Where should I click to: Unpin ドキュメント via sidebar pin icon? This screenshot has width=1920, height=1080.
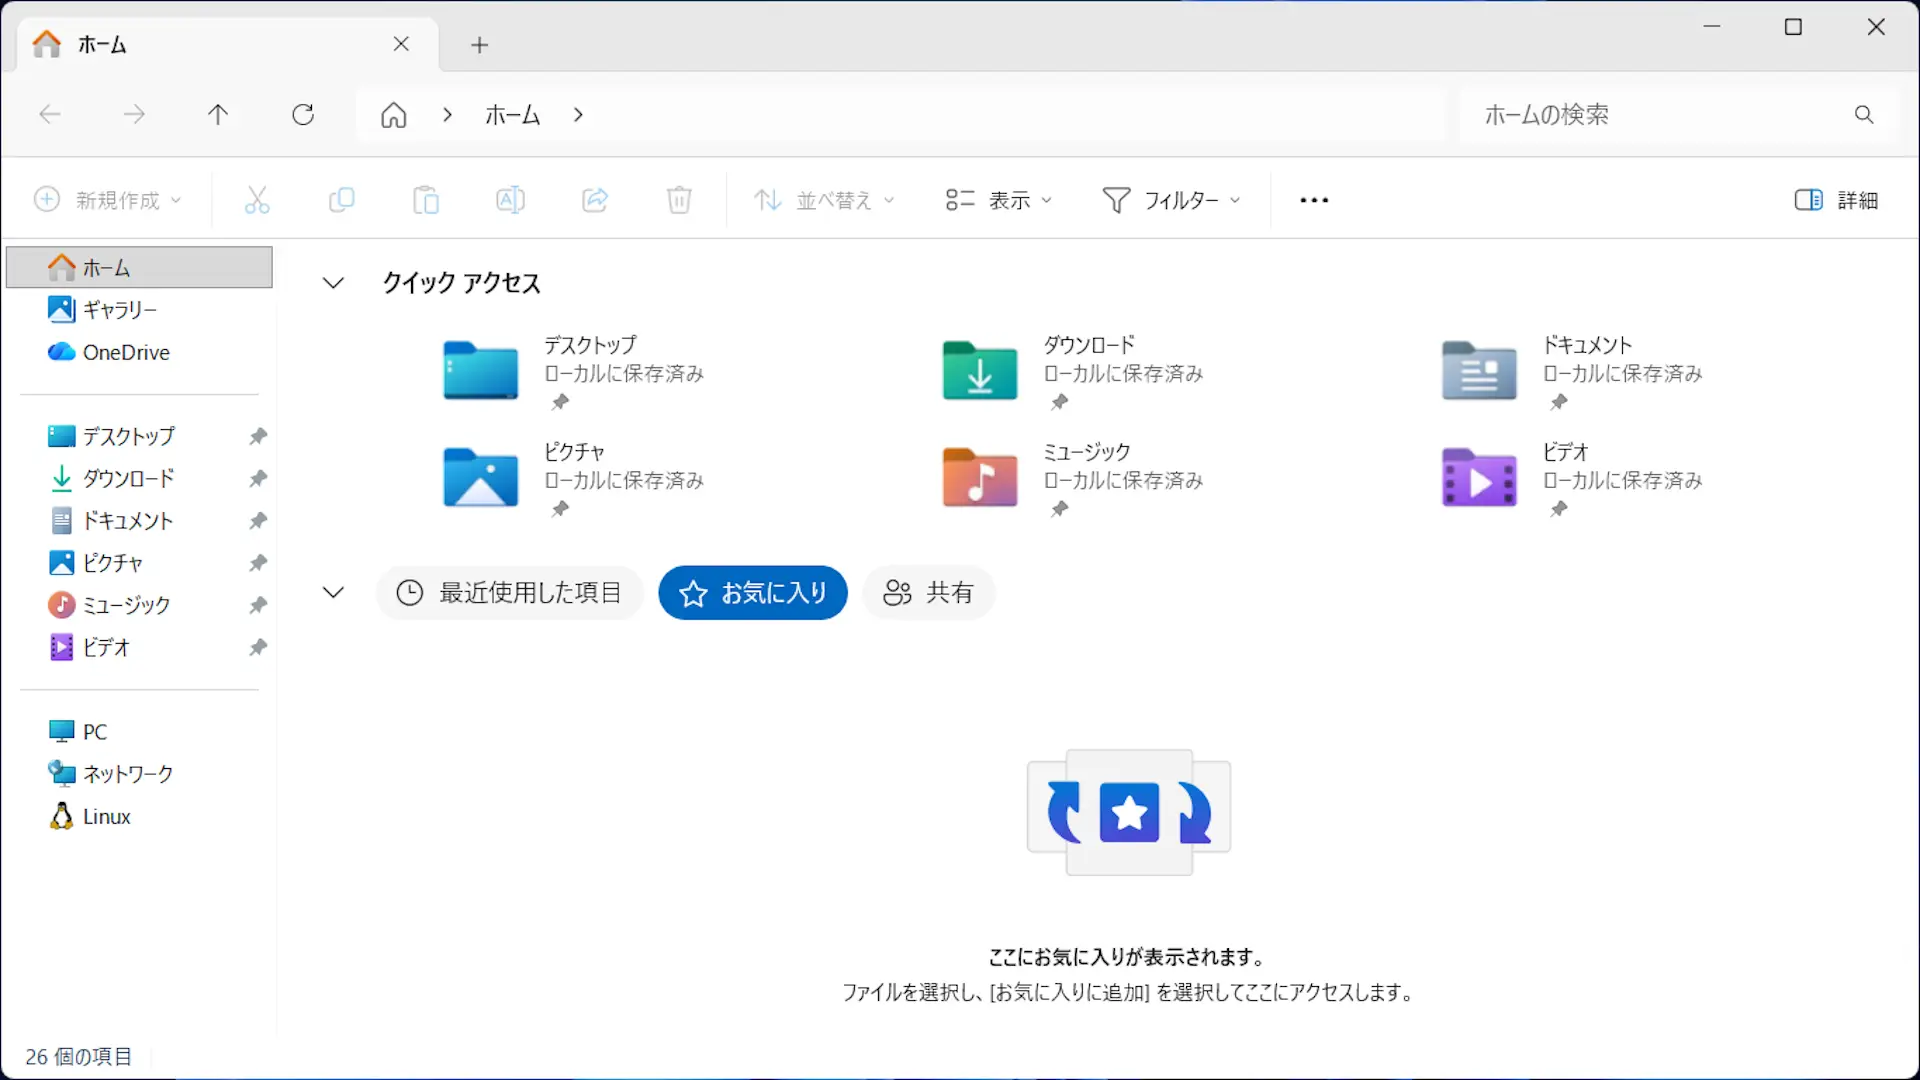[258, 520]
